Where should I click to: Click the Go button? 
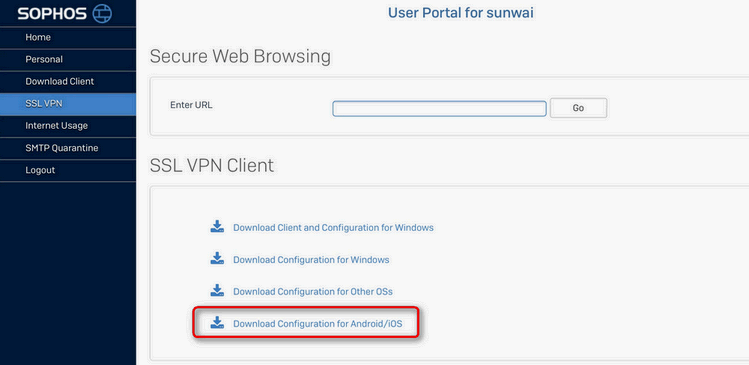coord(578,108)
